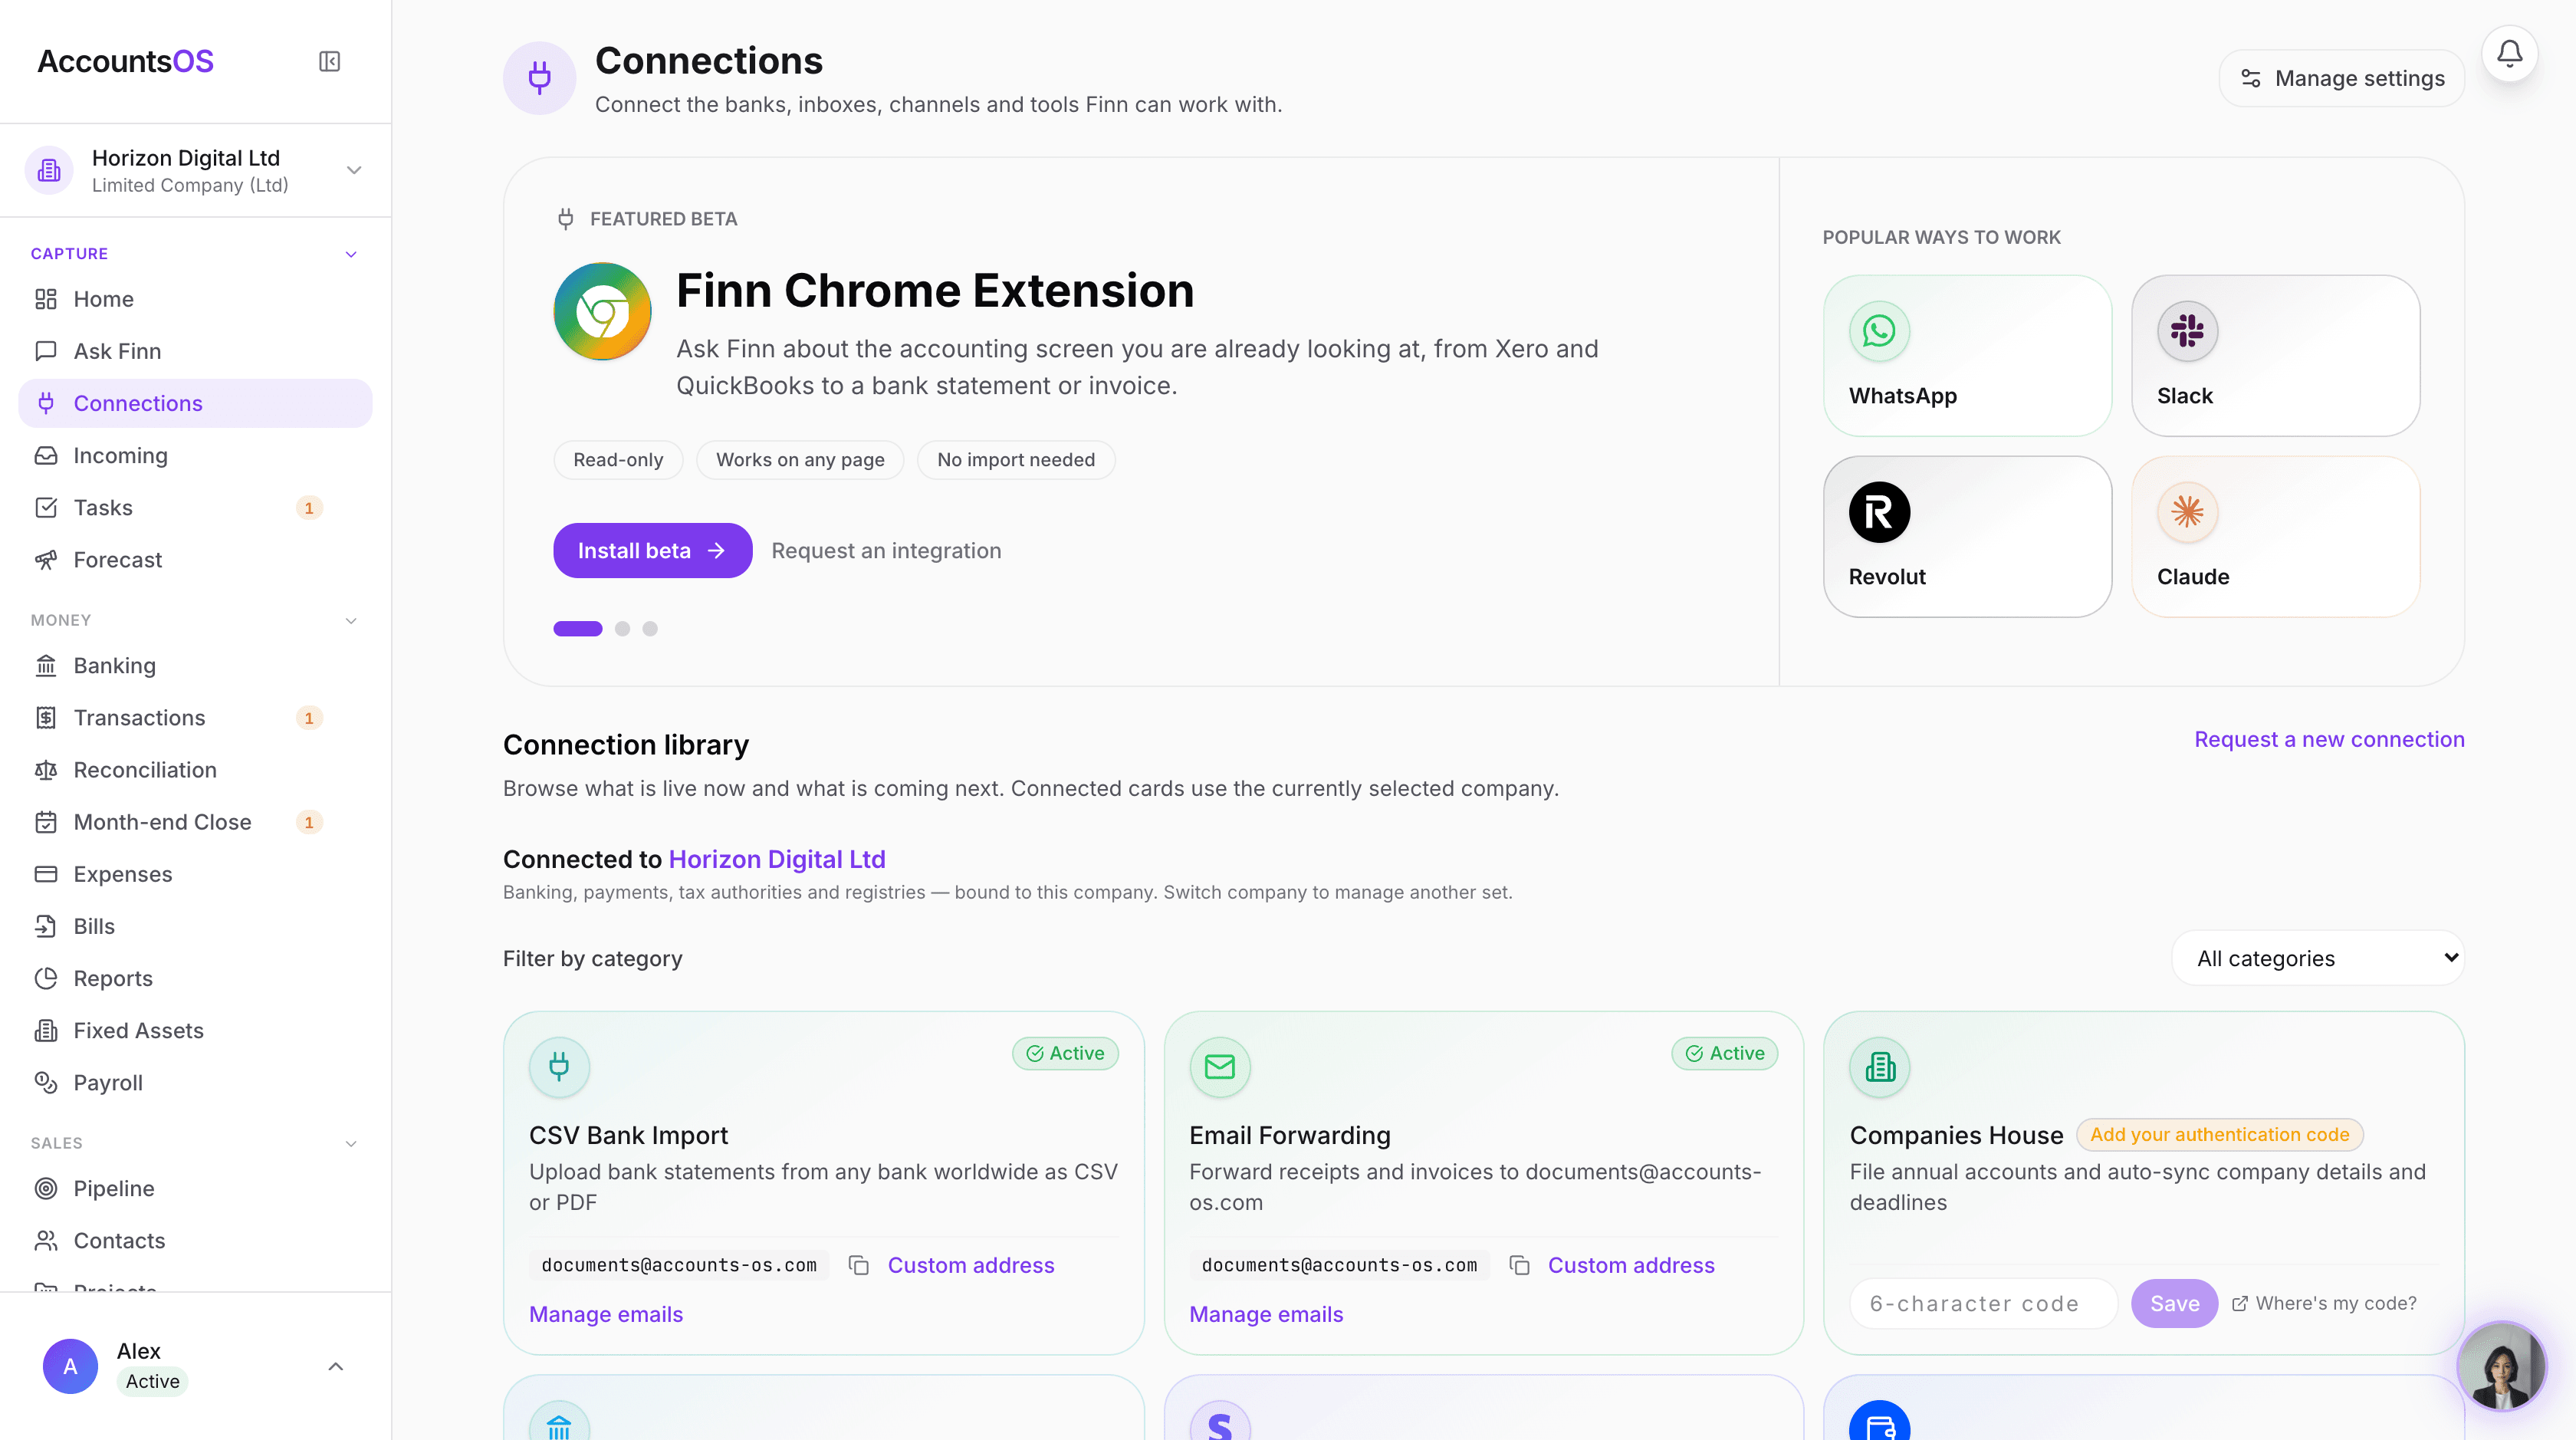Click Request an integration link
Screen dimensions: 2576x1440
pyautogui.click(x=886, y=550)
